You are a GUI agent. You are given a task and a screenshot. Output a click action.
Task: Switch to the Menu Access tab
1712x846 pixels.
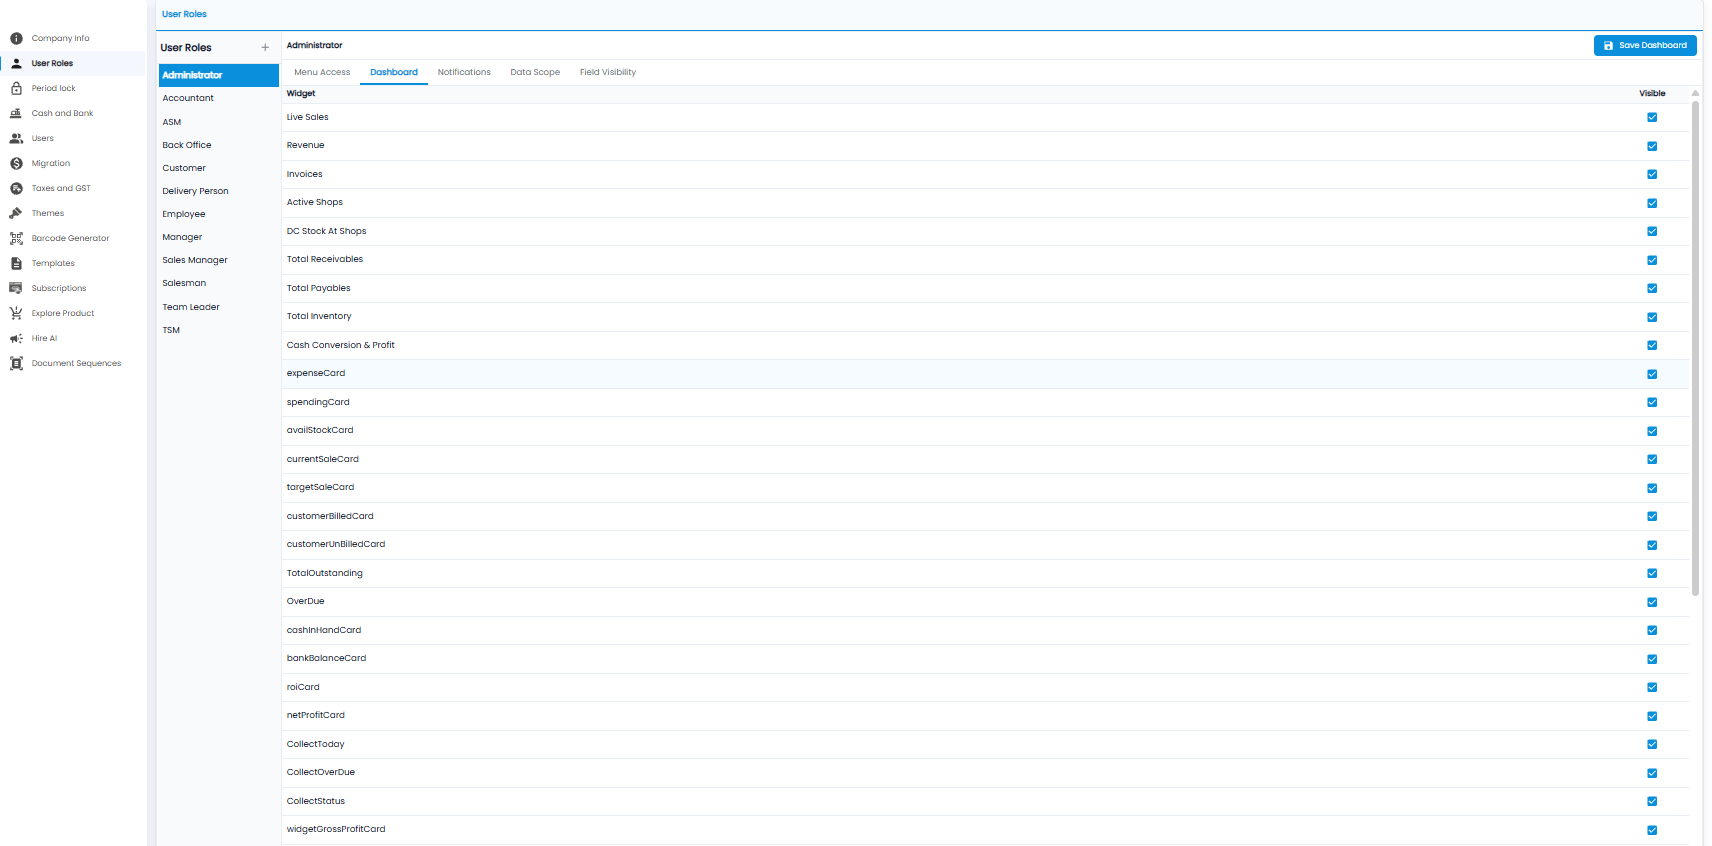(x=322, y=72)
